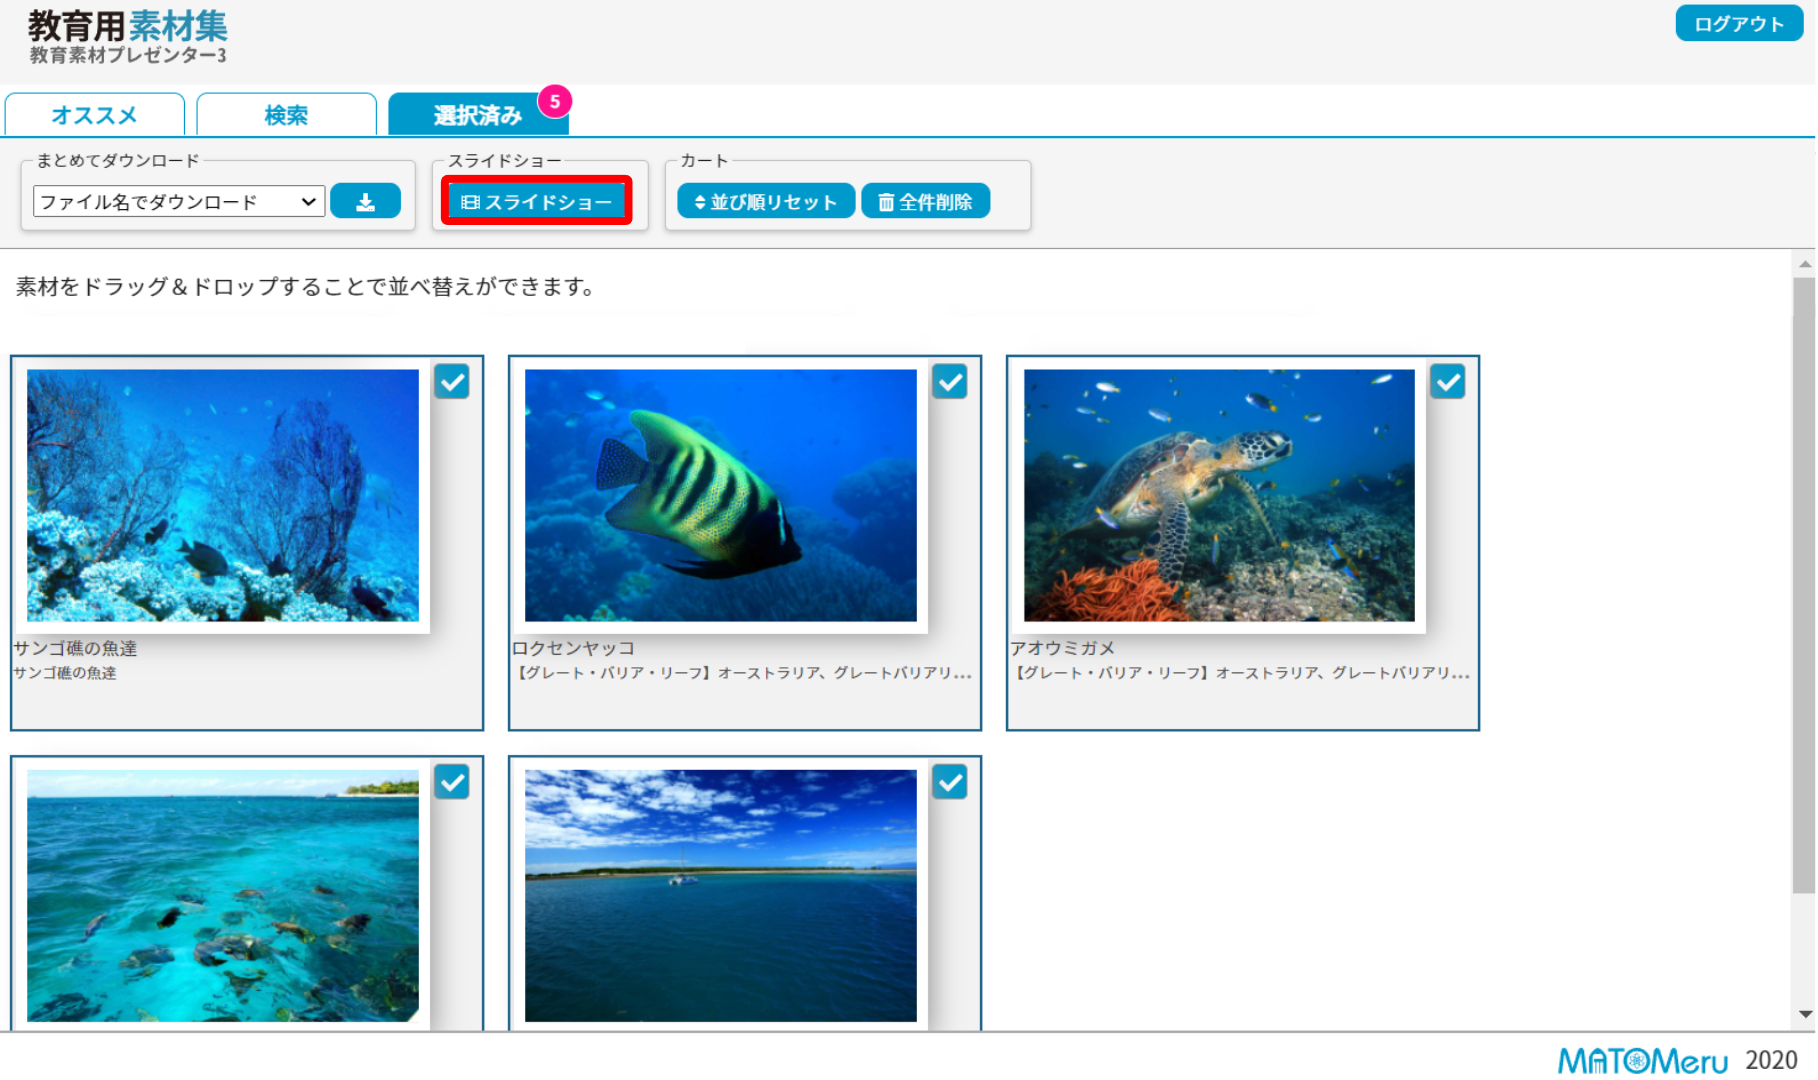Switch to the オススメ tab
1818x1080 pixels.
95,115
